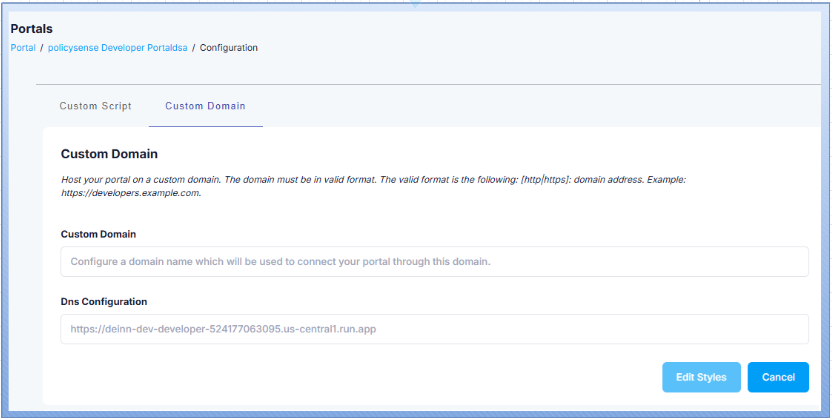Click the Dns Configuration field label
This screenshot has width=833, height=419.
pyautogui.click(x=104, y=301)
